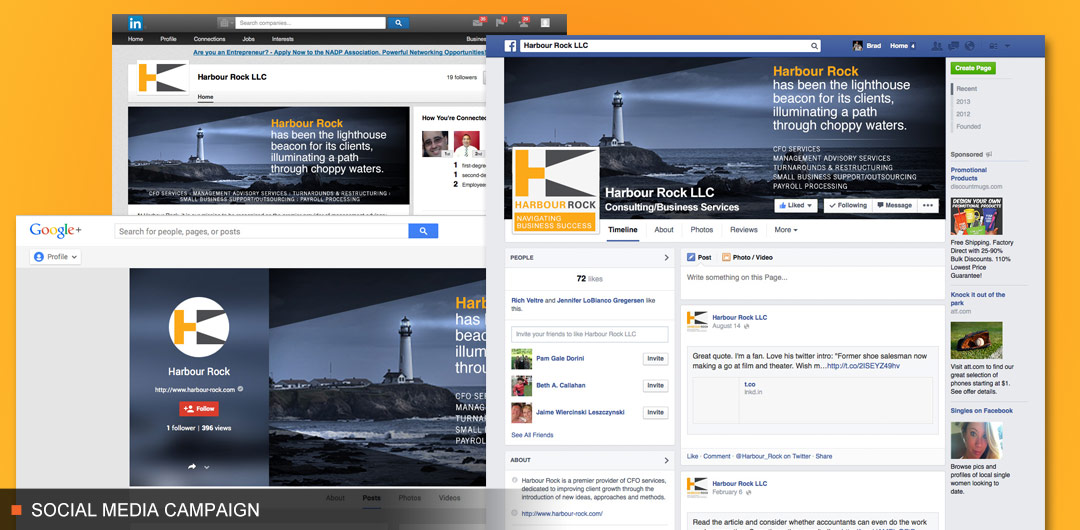This screenshot has width=1080, height=530.
Task: Open LinkedIn notifications flag icon
Action: tap(501, 23)
